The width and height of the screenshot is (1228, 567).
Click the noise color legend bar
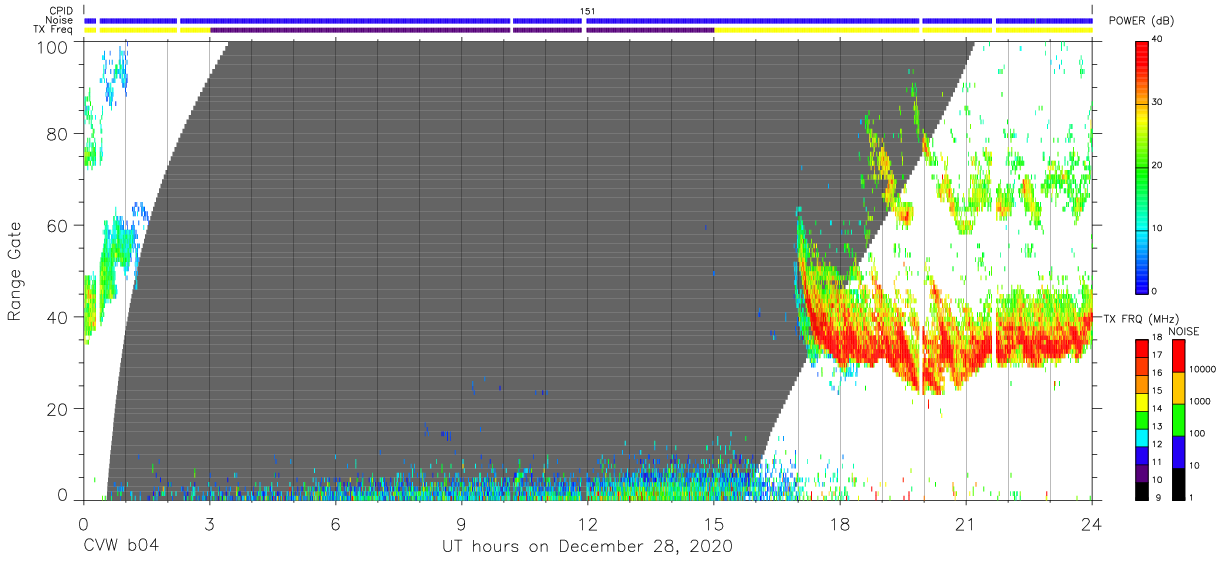coord(1178,420)
